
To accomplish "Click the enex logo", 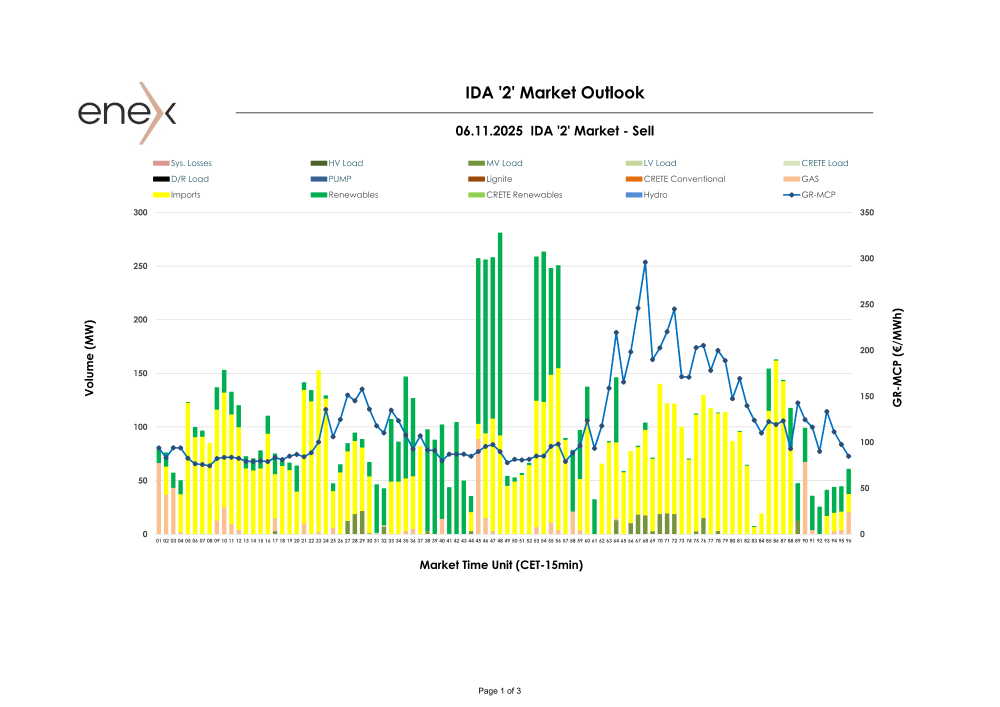I will [127, 112].
